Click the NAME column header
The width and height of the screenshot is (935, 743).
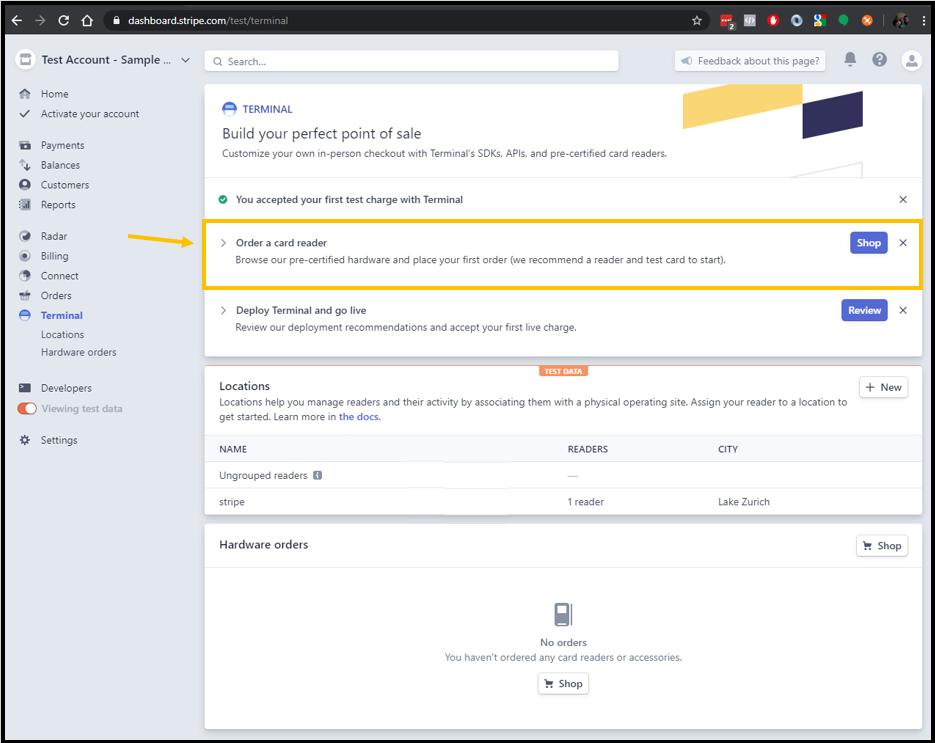point(233,449)
